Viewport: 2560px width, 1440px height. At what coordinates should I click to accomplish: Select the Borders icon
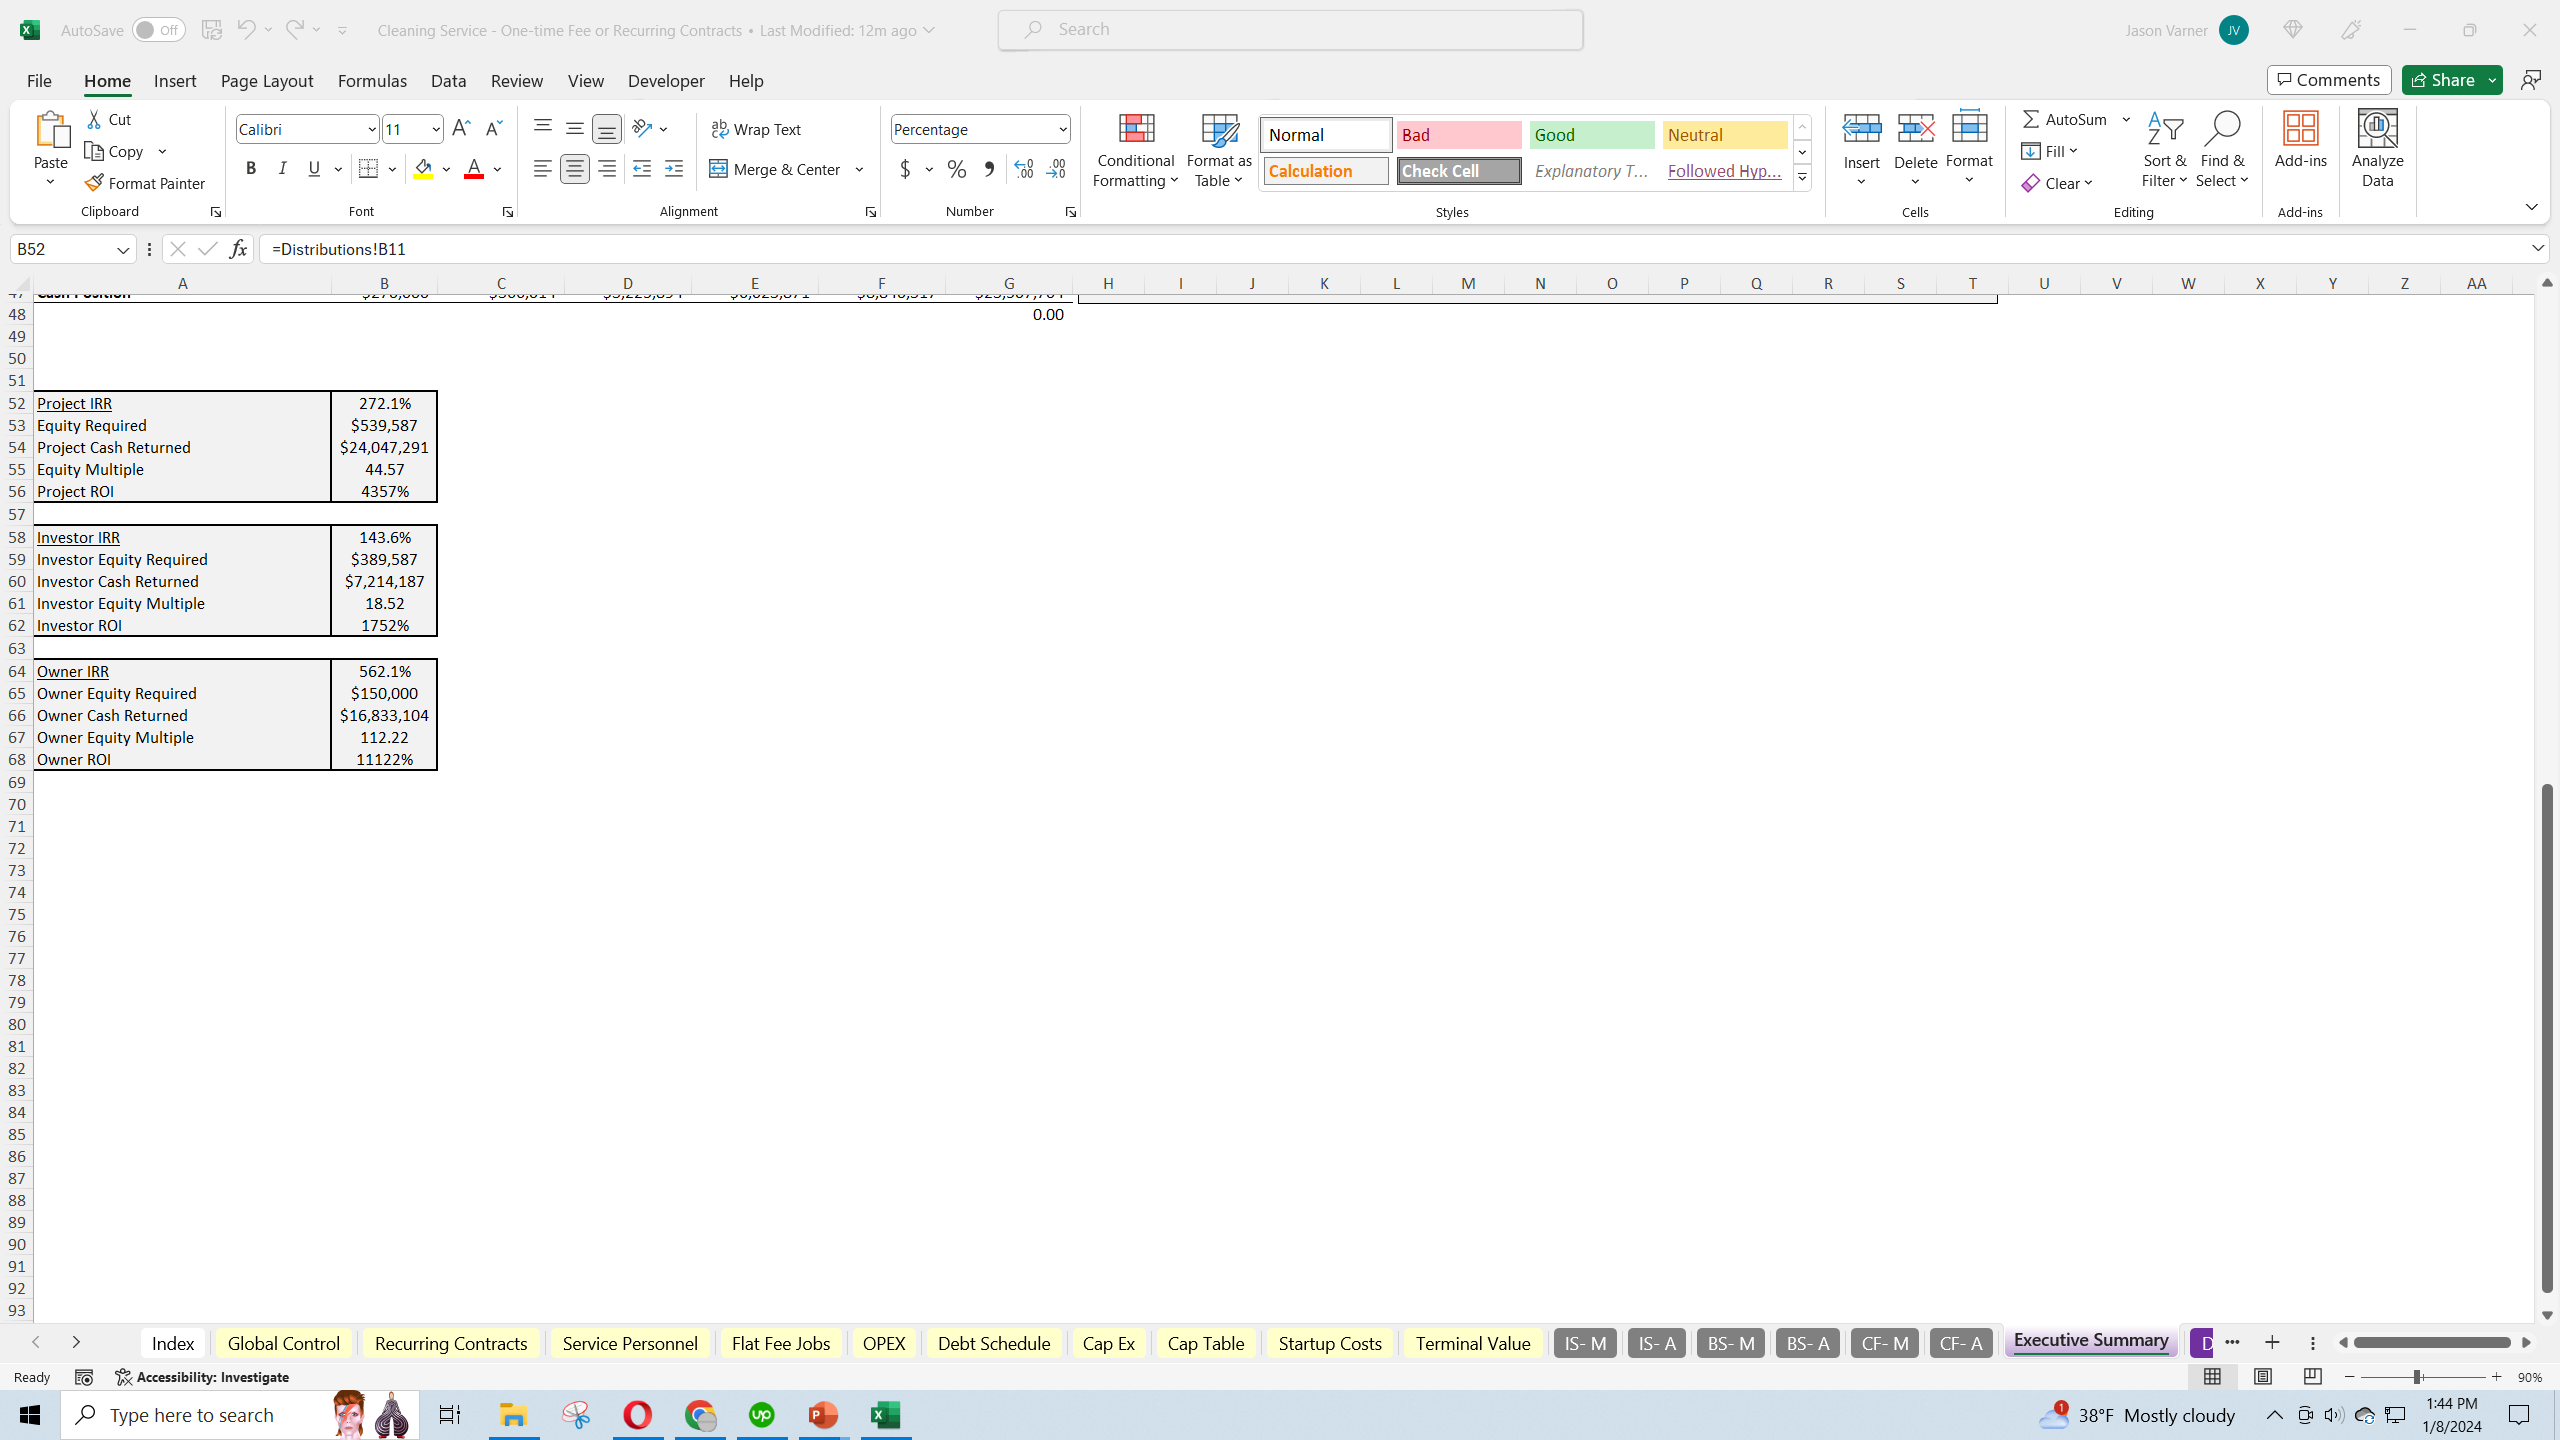(x=368, y=169)
